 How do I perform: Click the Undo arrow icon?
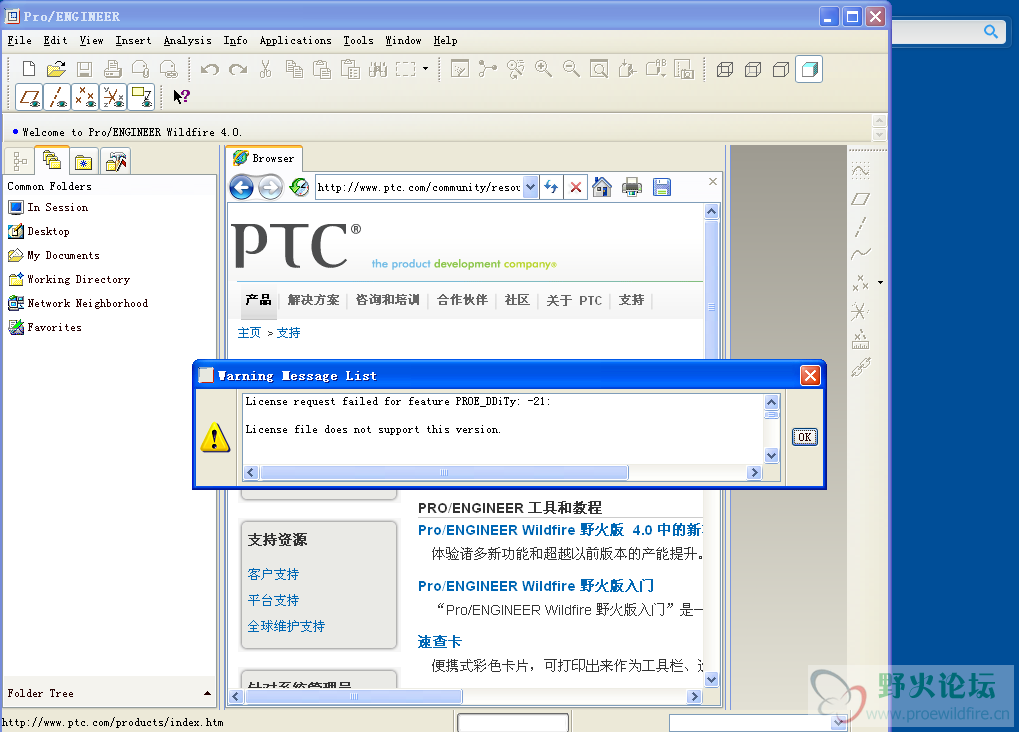coord(209,69)
